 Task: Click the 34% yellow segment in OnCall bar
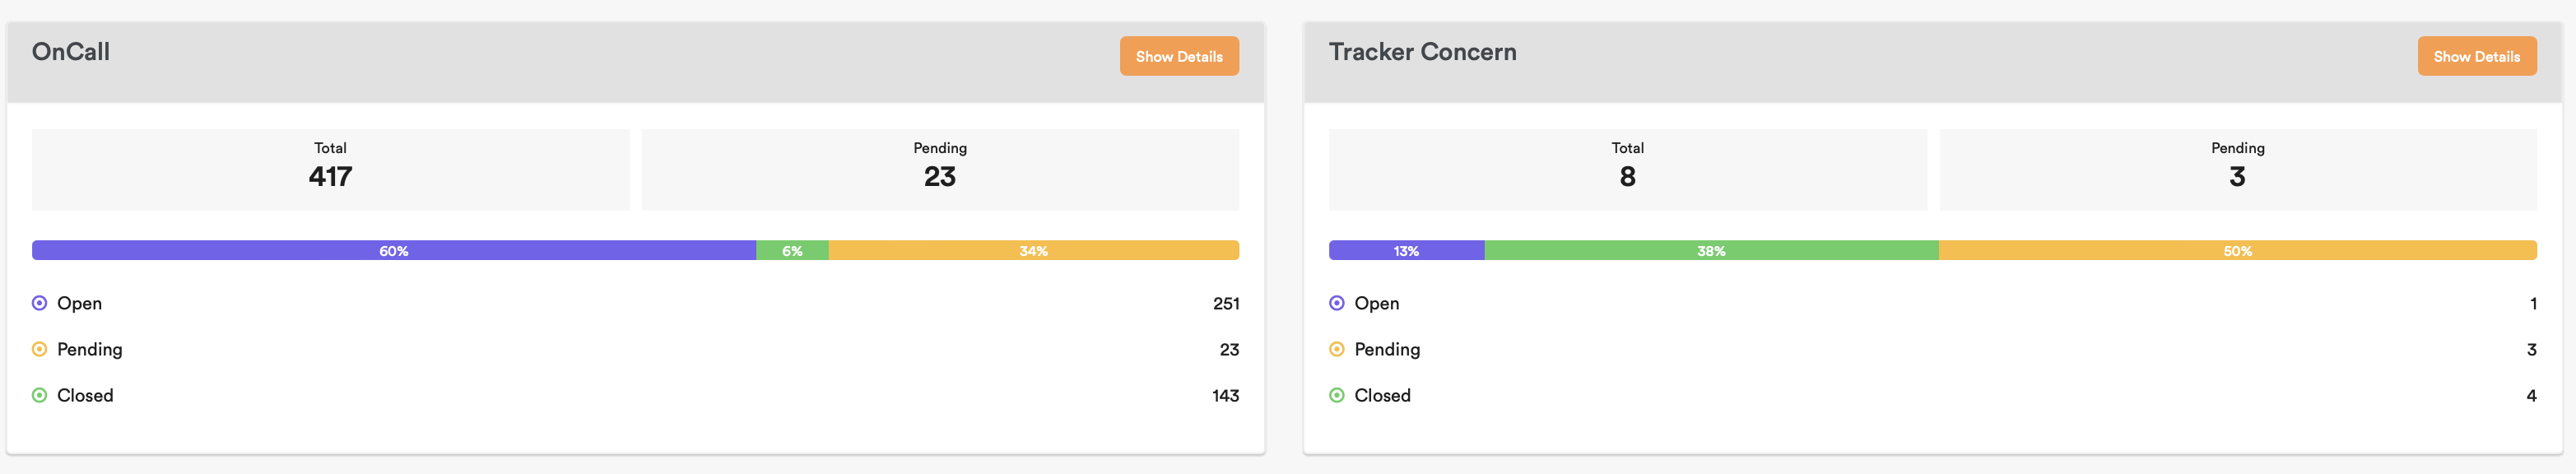pos(1033,250)
